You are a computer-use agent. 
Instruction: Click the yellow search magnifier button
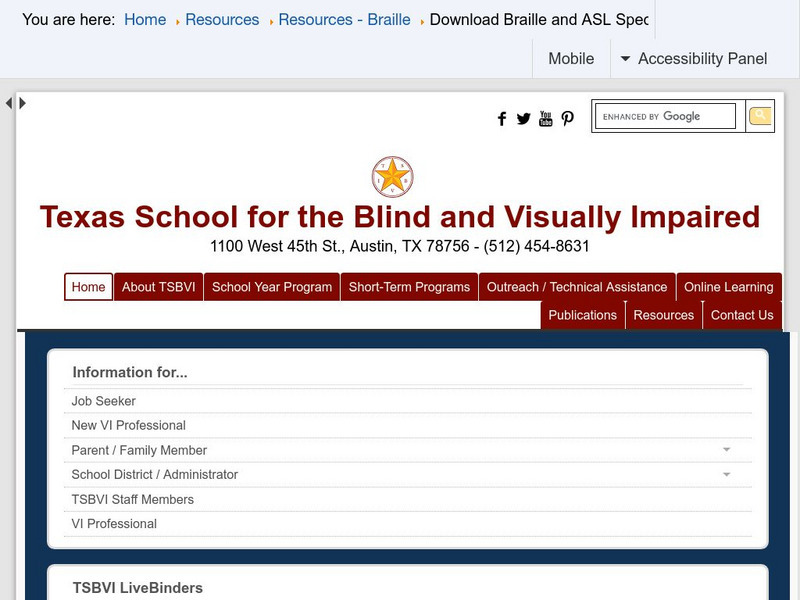[760, 116]
